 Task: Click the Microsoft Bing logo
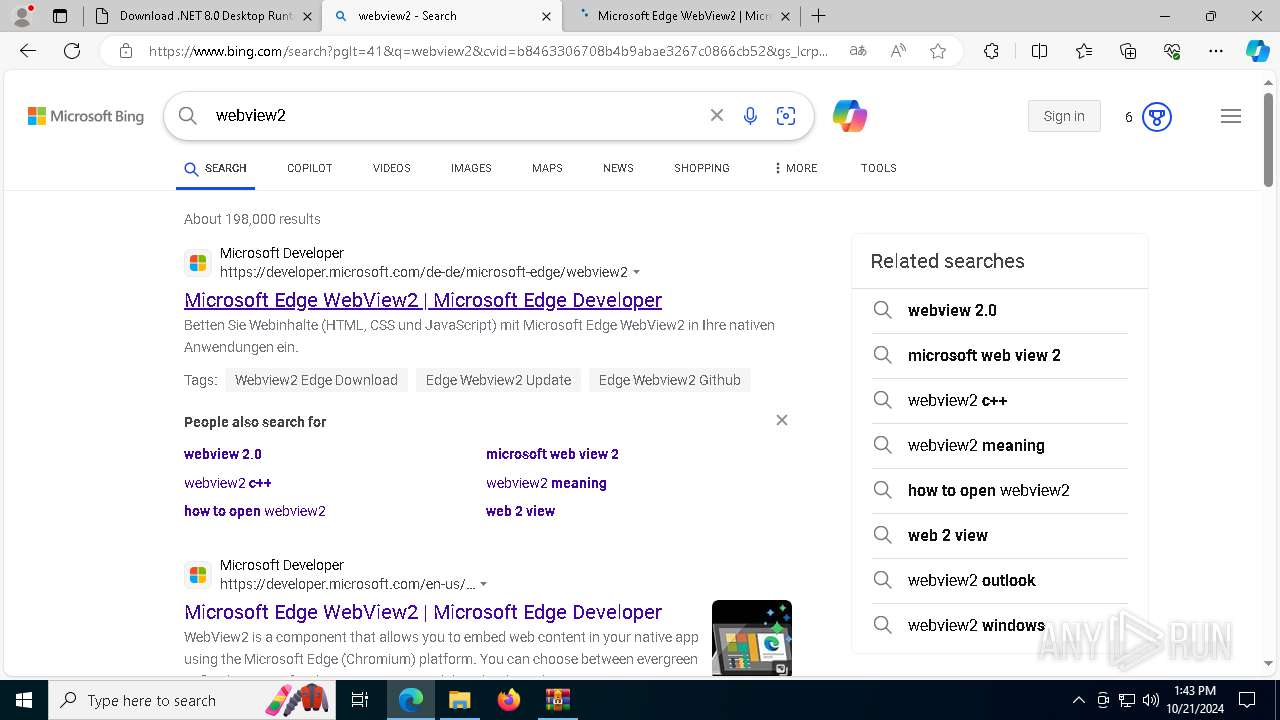(x=86, y=117)
